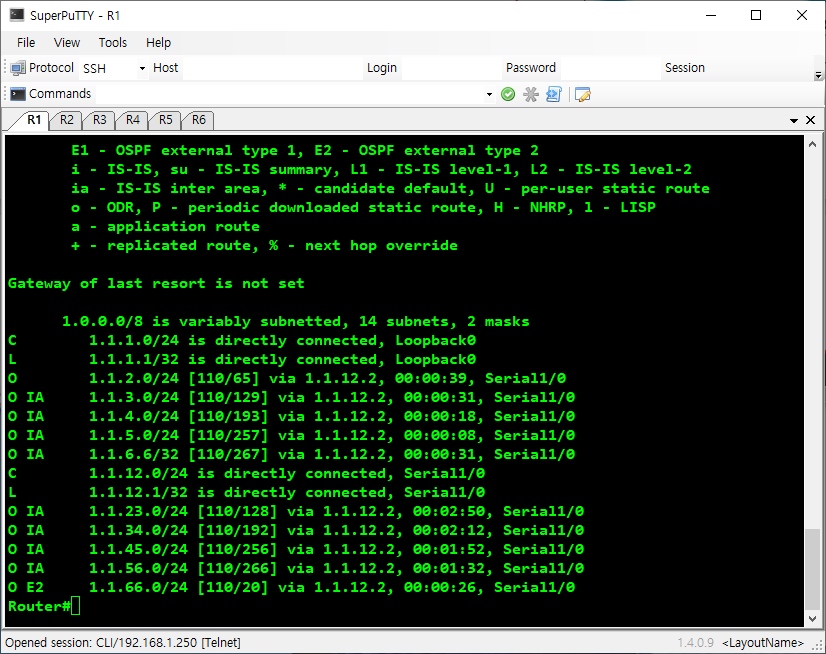This screenshot has height=654, width=826.
Task: Click the blue script runner icon
Action: pyautogui.click(x=554, y=94)
